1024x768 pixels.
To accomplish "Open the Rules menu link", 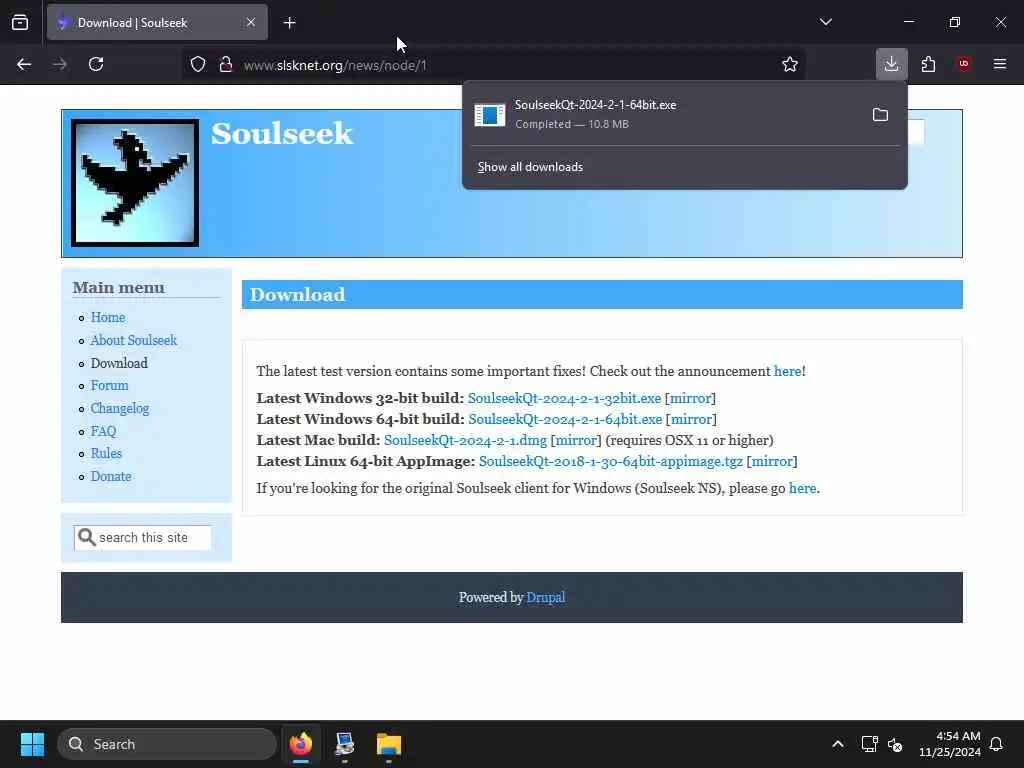I will tap(106, 453).
